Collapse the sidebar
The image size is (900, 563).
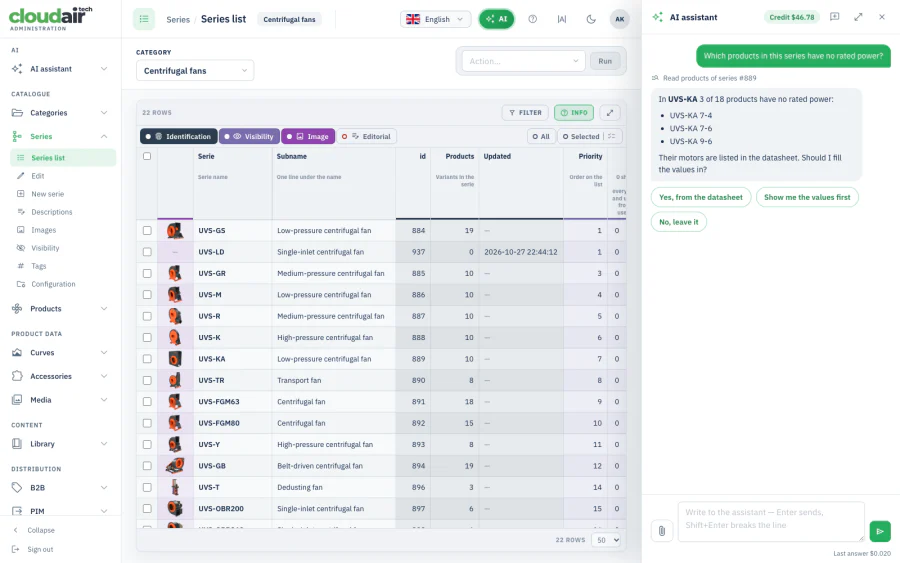click(x=41, y=530)
